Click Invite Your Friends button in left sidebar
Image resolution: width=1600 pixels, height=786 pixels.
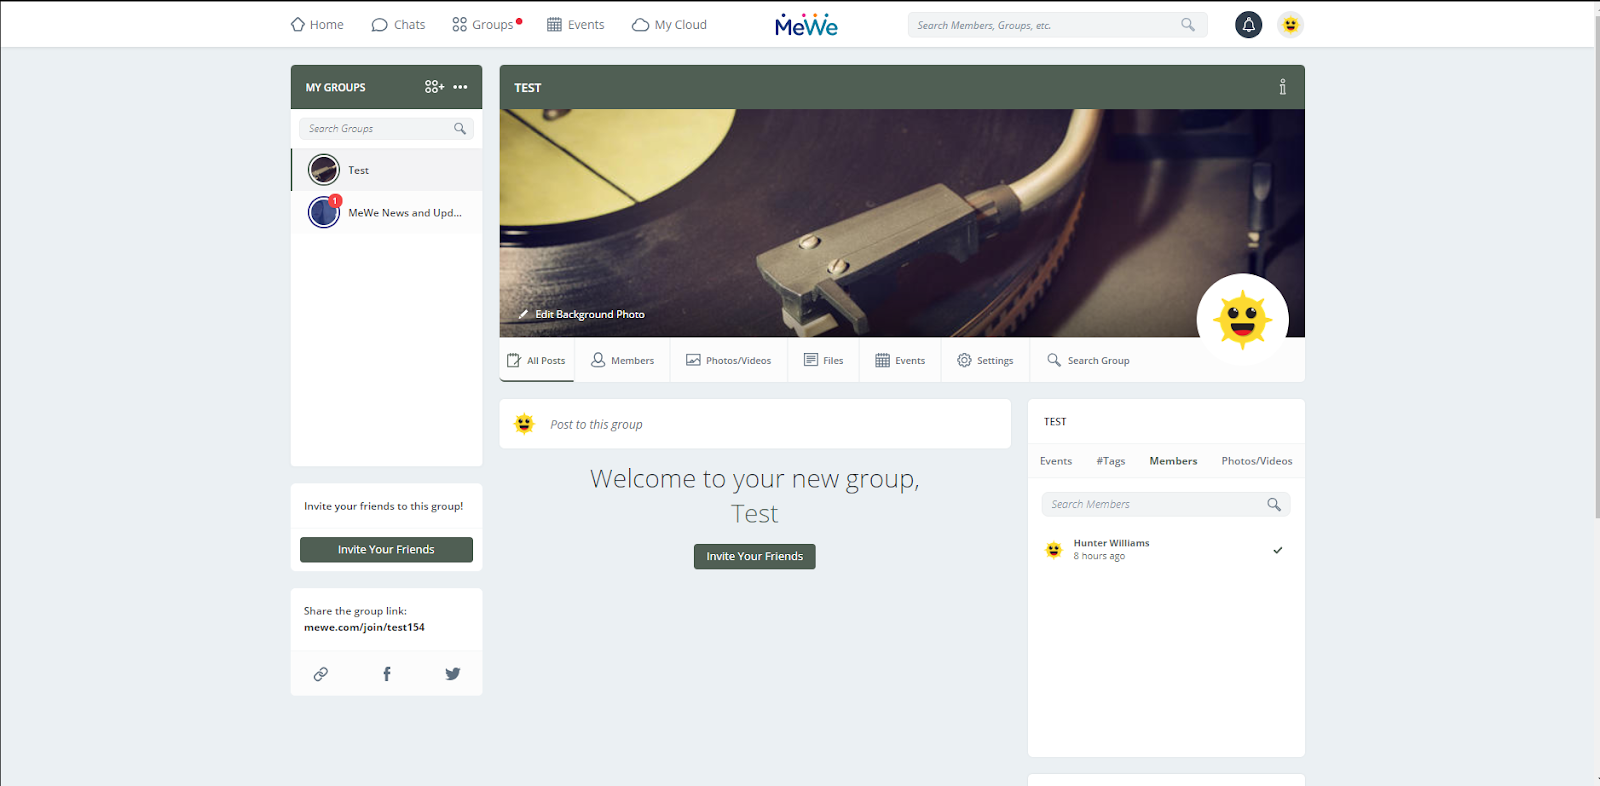386,550
